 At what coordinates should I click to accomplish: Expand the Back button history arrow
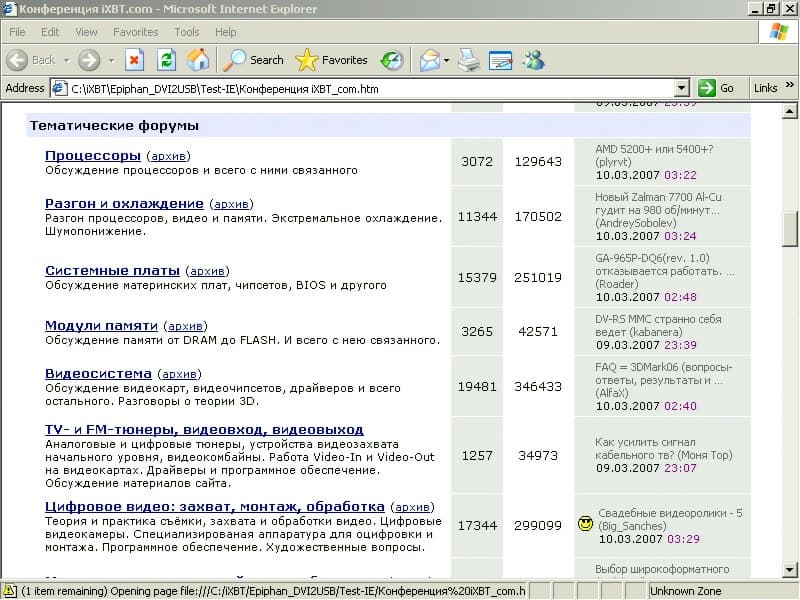tap(66, 60)
